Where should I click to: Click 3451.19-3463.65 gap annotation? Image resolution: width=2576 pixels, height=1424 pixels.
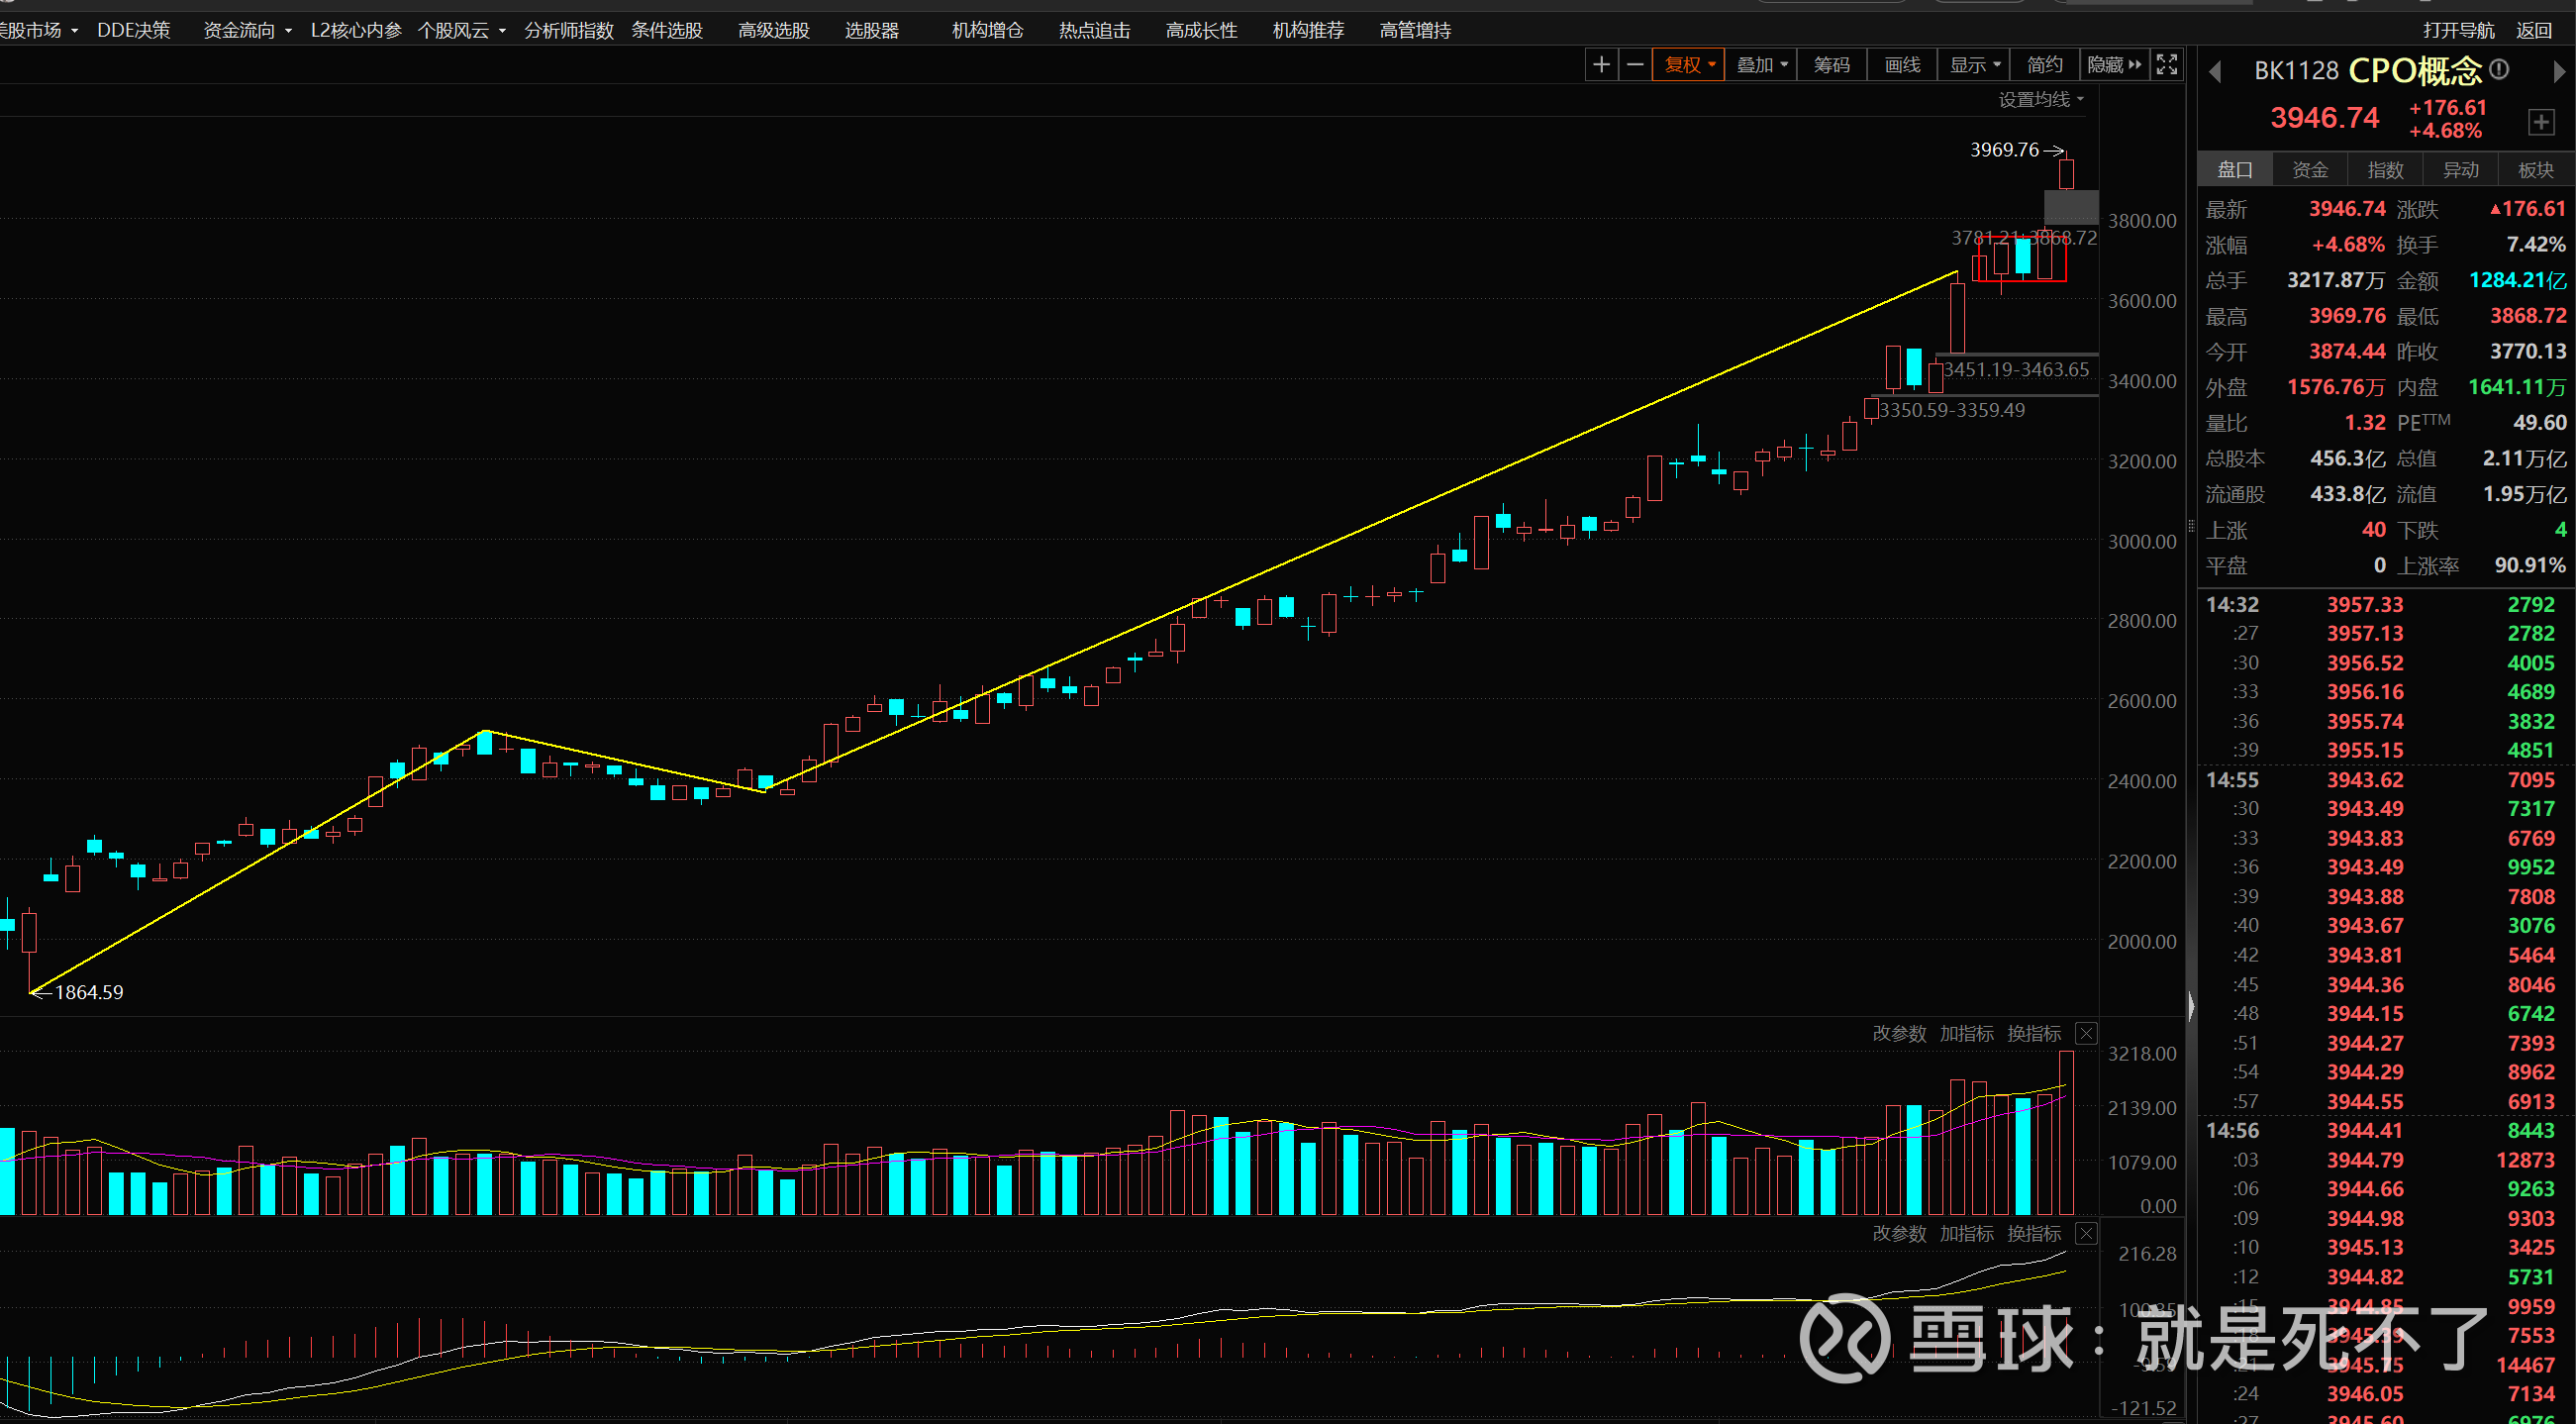[2016, 369]
